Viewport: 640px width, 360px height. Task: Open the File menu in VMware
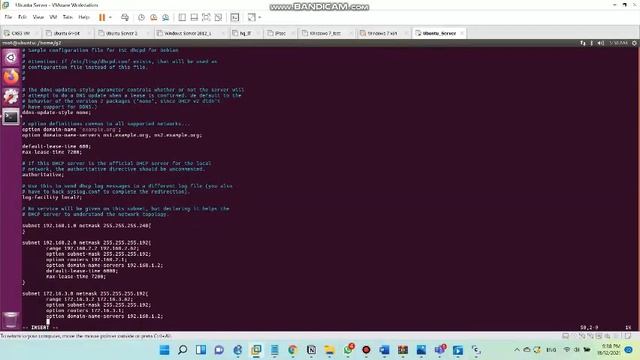point(8,17)
